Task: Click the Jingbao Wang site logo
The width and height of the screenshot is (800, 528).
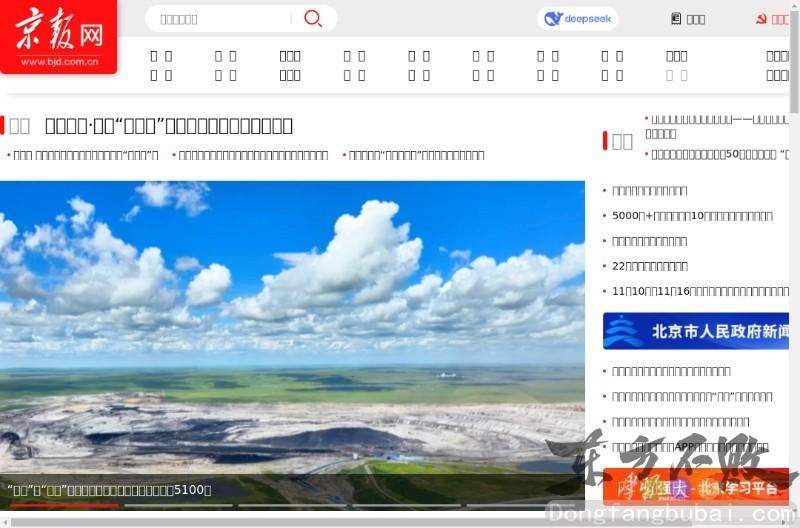Action: click(x=58, y=37)
